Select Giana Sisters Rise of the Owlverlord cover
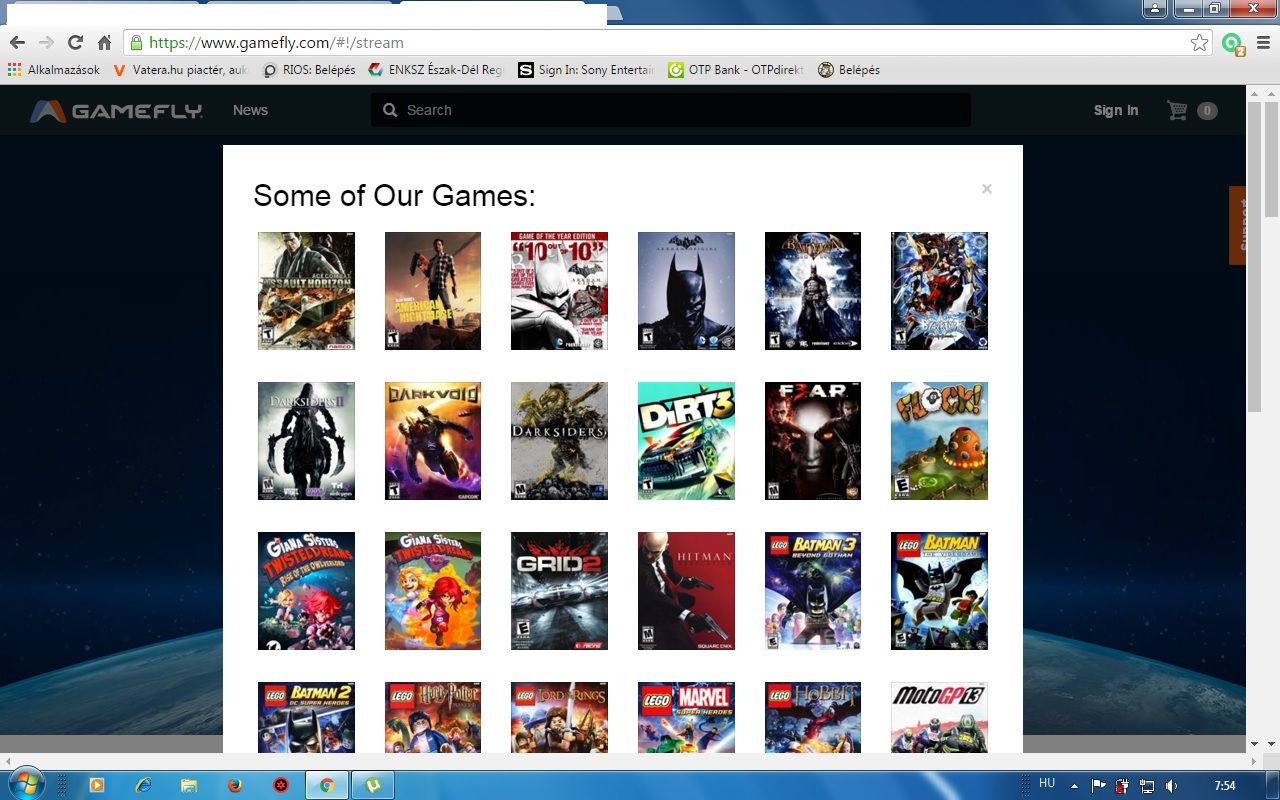The height and width of the screenshot is (800, 1280). pos(306,591)
